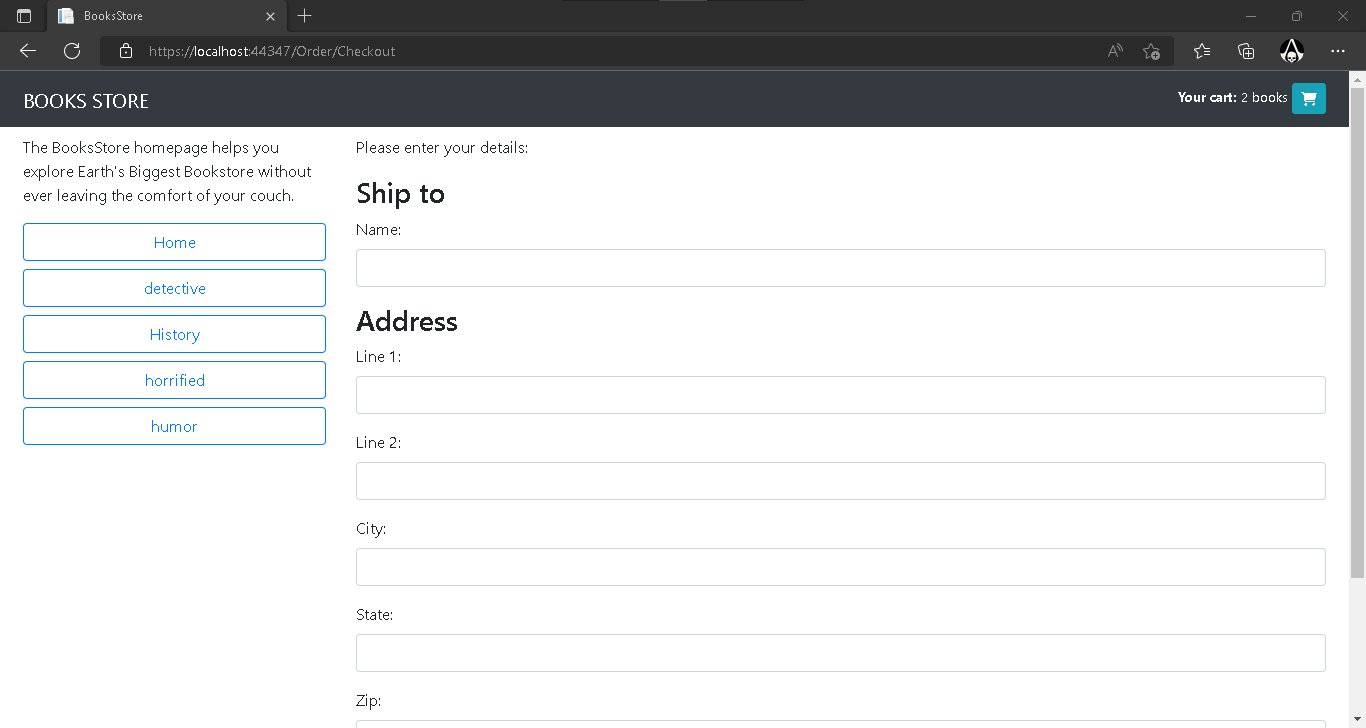The image size is (1366, 728).
Task: Open the shopping cart icon button
Action: [1308, 98]
